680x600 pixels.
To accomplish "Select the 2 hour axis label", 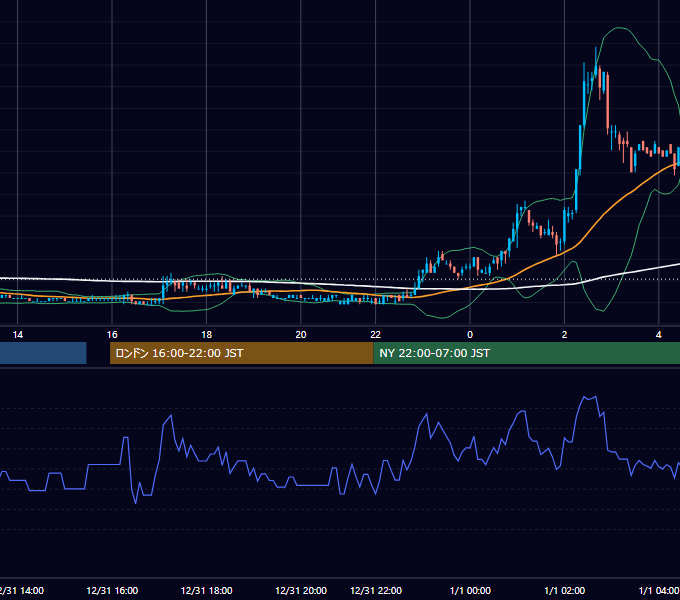I will 564,335.
